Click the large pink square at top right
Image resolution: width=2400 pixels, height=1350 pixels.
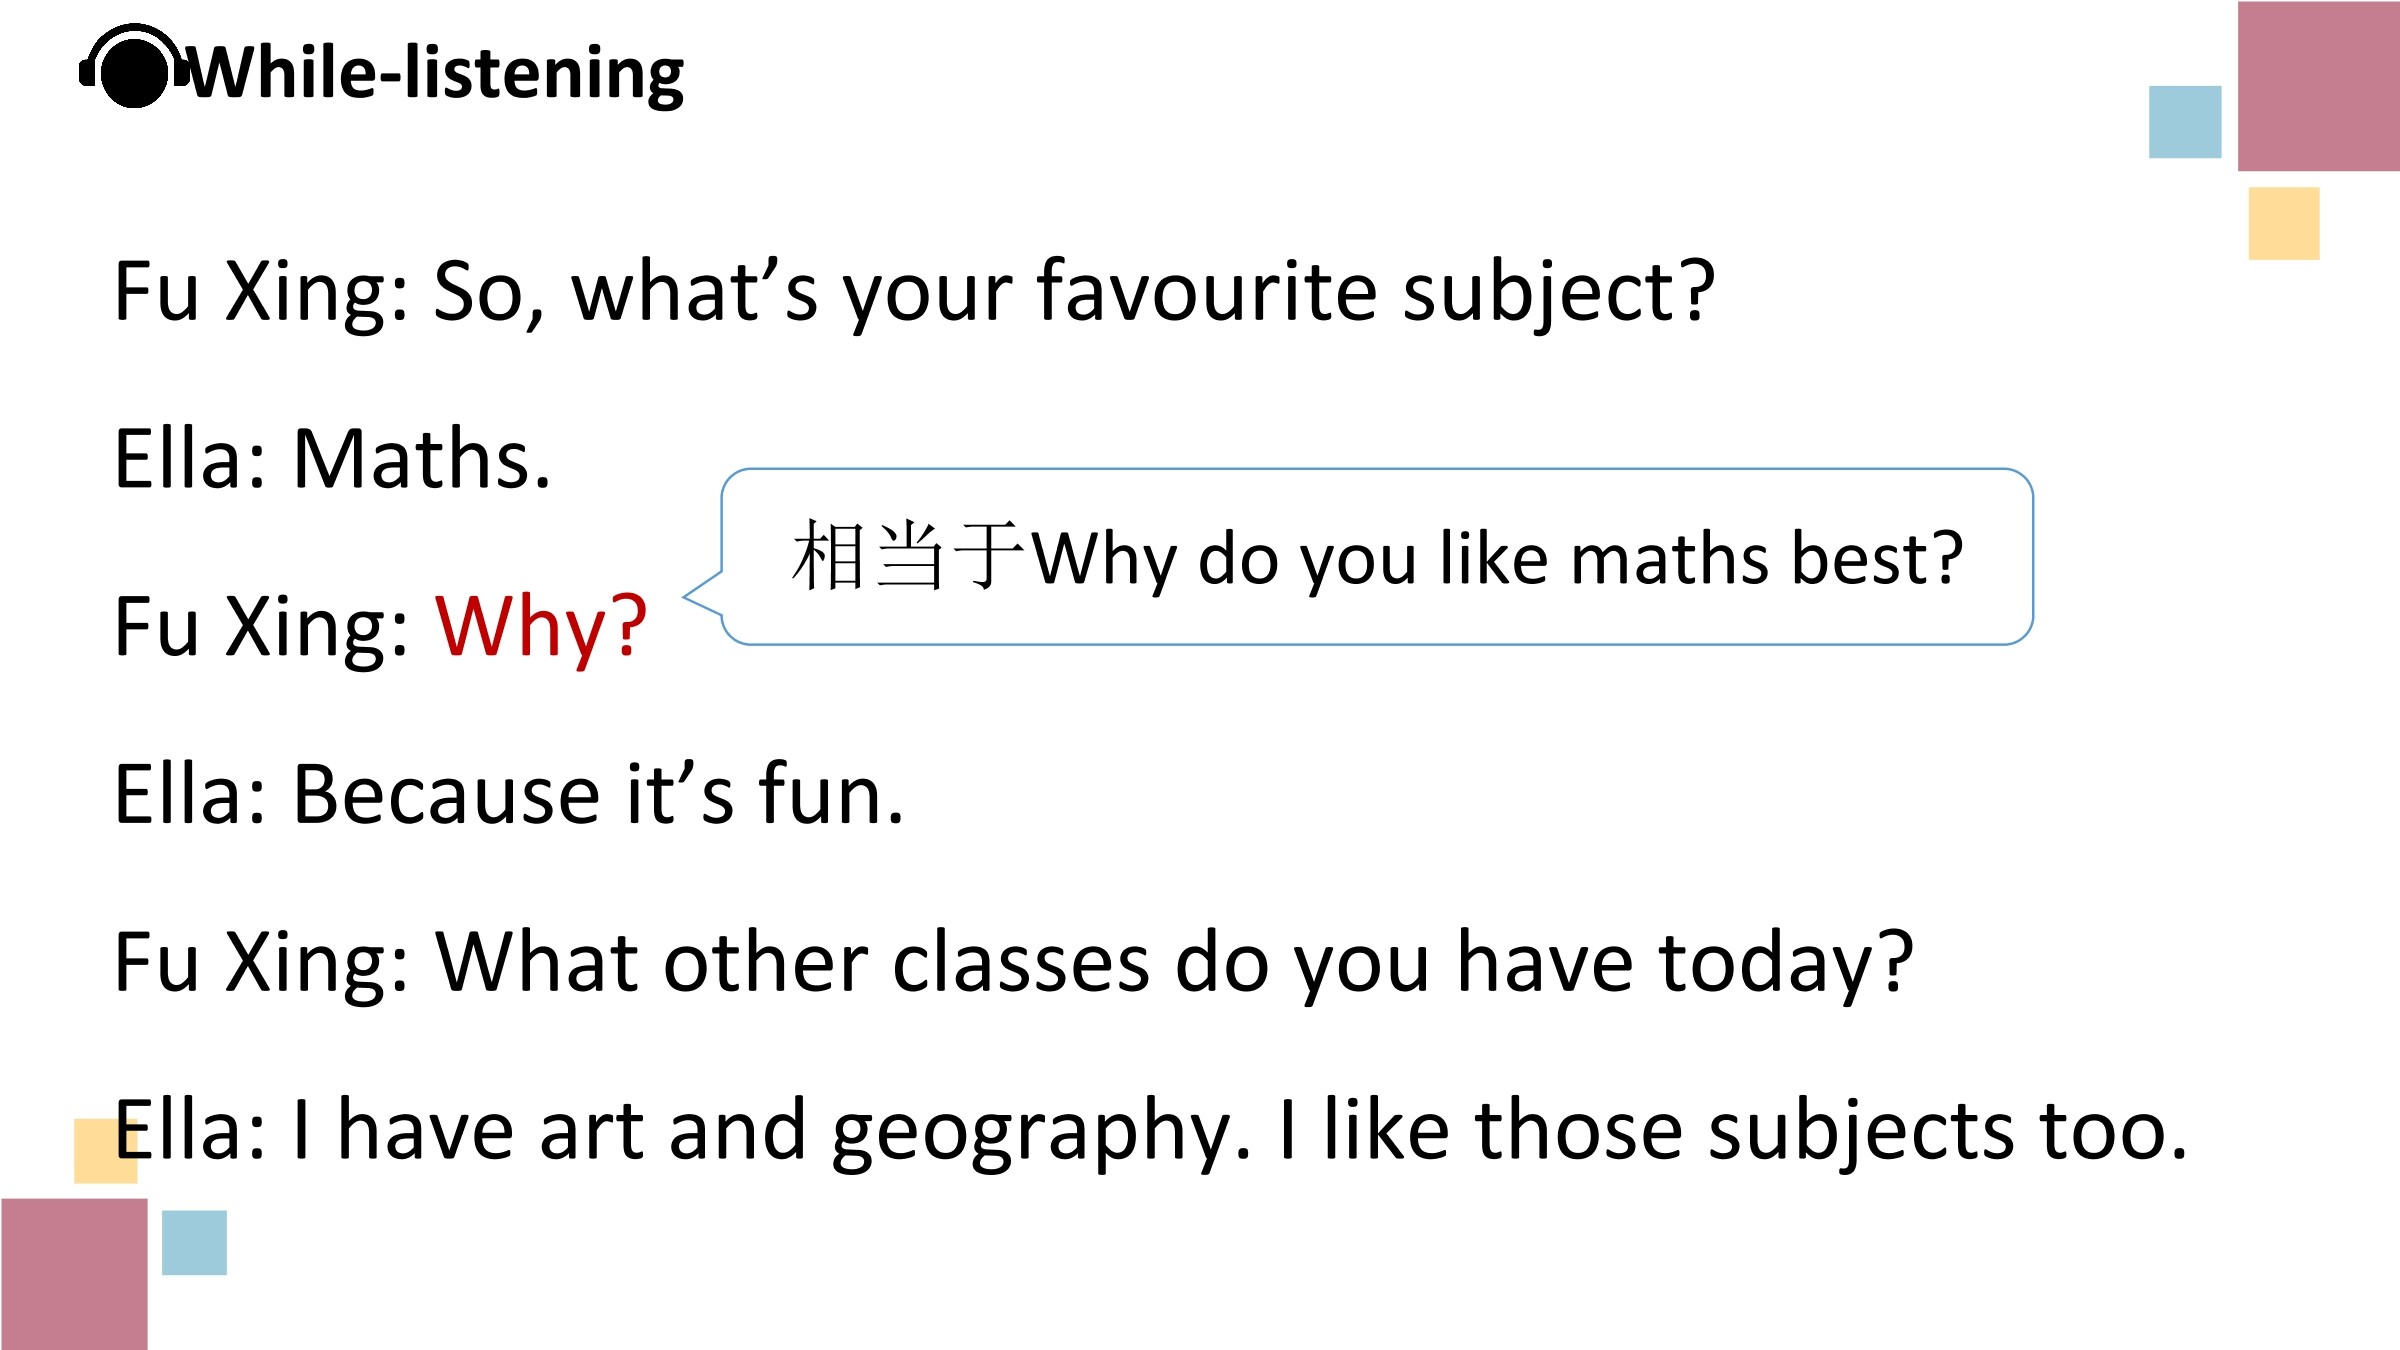click(x=2318, y=86)
